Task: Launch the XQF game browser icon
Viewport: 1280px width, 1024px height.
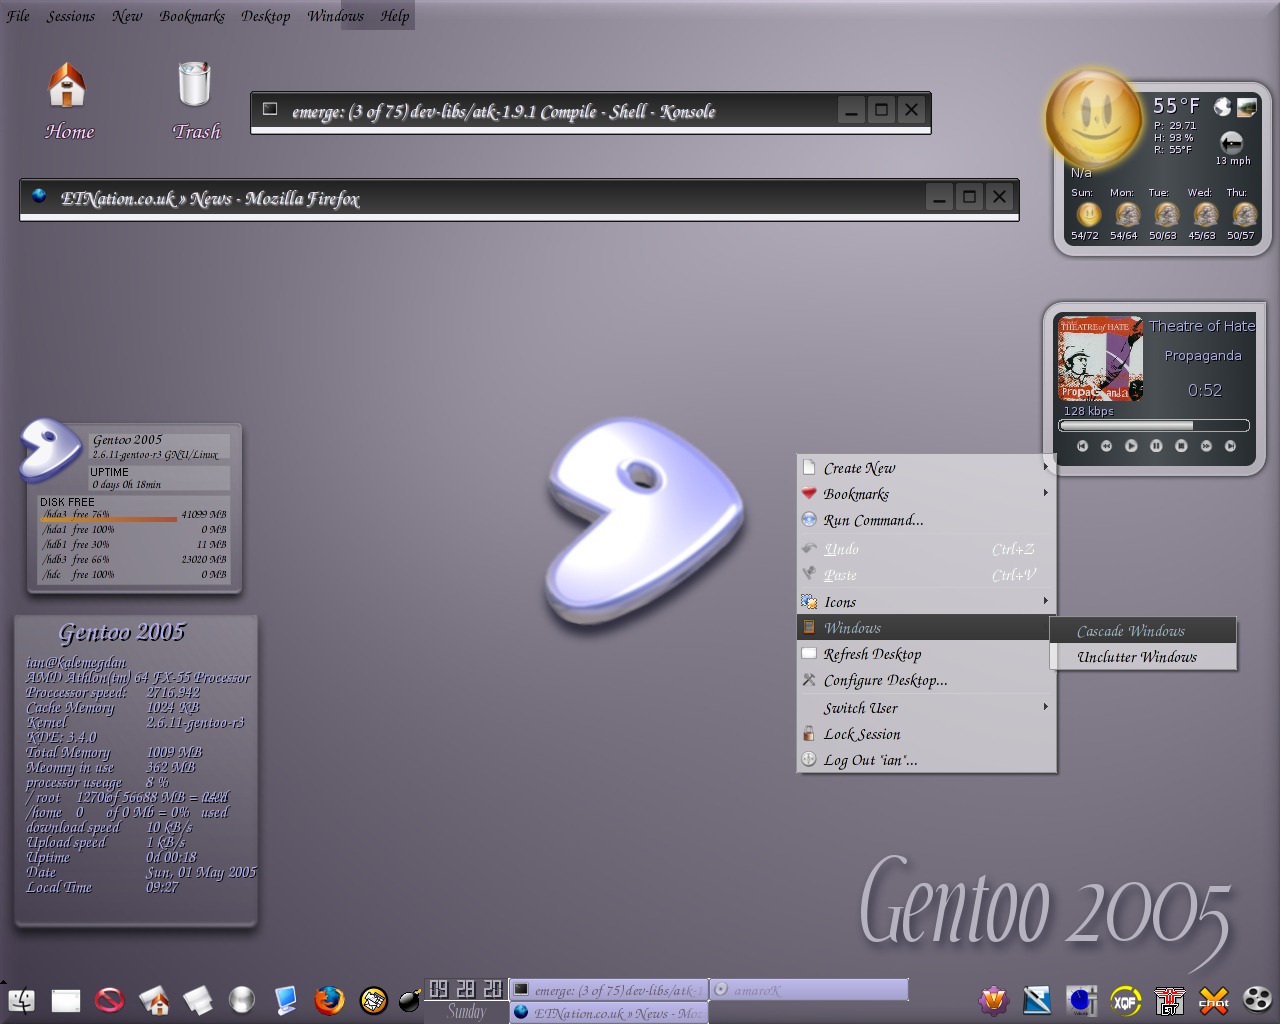Action: click(1125, 1000)
